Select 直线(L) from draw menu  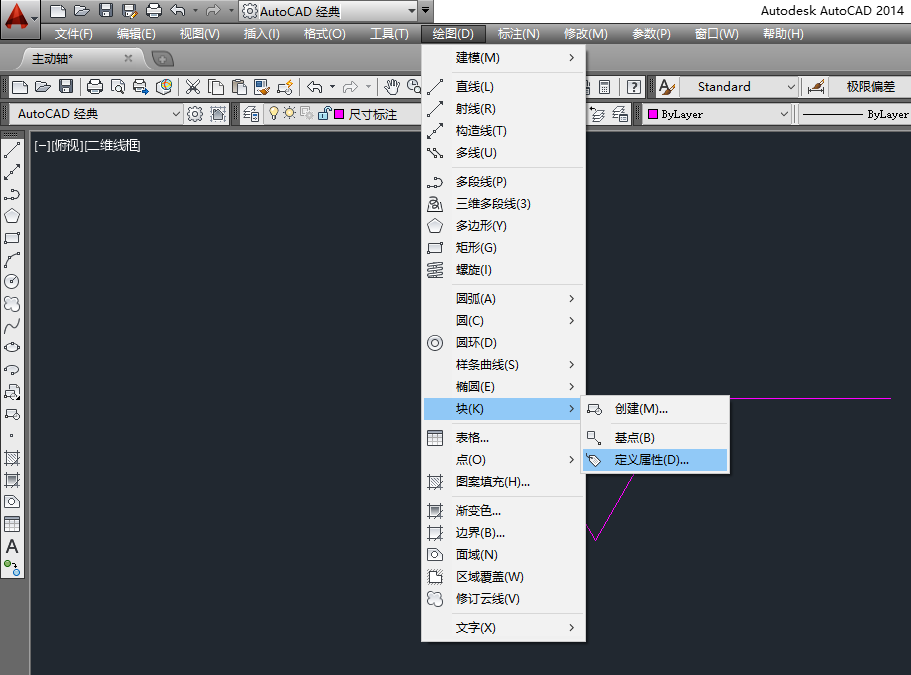(x=503, y=87)
